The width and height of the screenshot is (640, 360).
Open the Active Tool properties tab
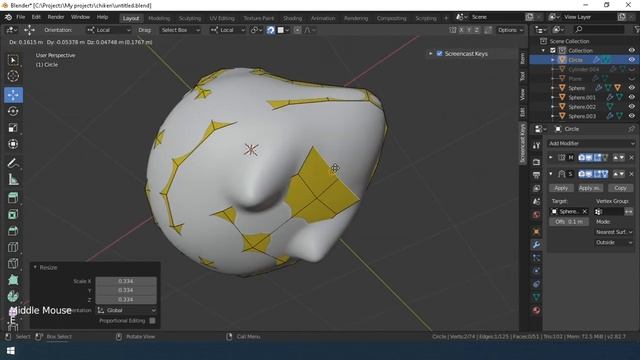click(x=536, y=145)
